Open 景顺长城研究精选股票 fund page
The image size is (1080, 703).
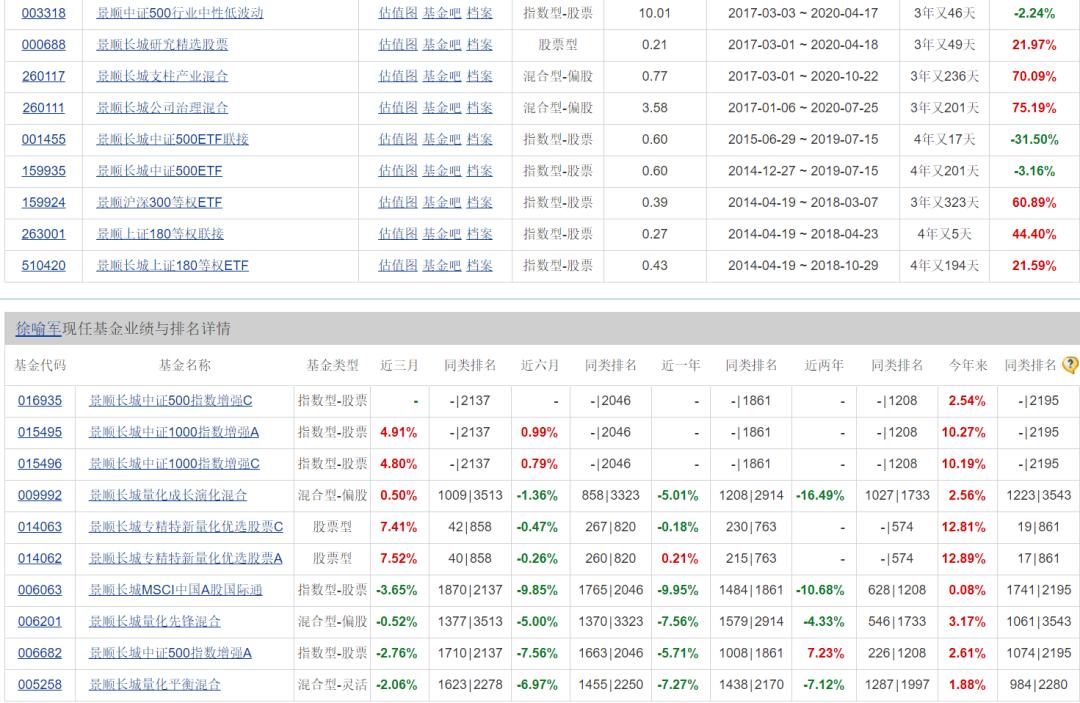(x=162, y=45)
